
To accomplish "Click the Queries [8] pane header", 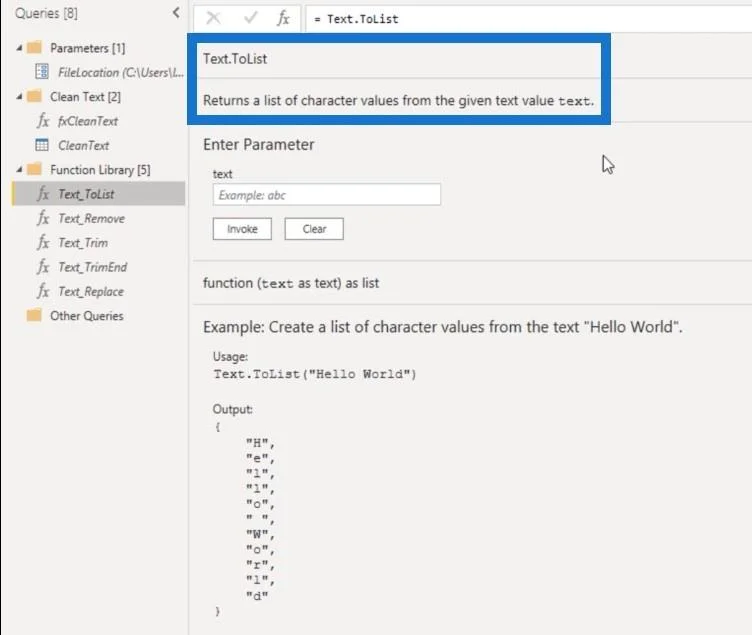I will coord(46,13).
